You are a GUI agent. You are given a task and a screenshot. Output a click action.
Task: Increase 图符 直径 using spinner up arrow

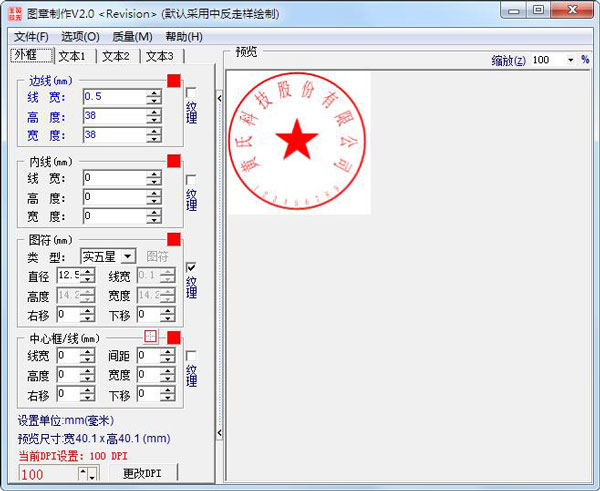pos(88,271)
